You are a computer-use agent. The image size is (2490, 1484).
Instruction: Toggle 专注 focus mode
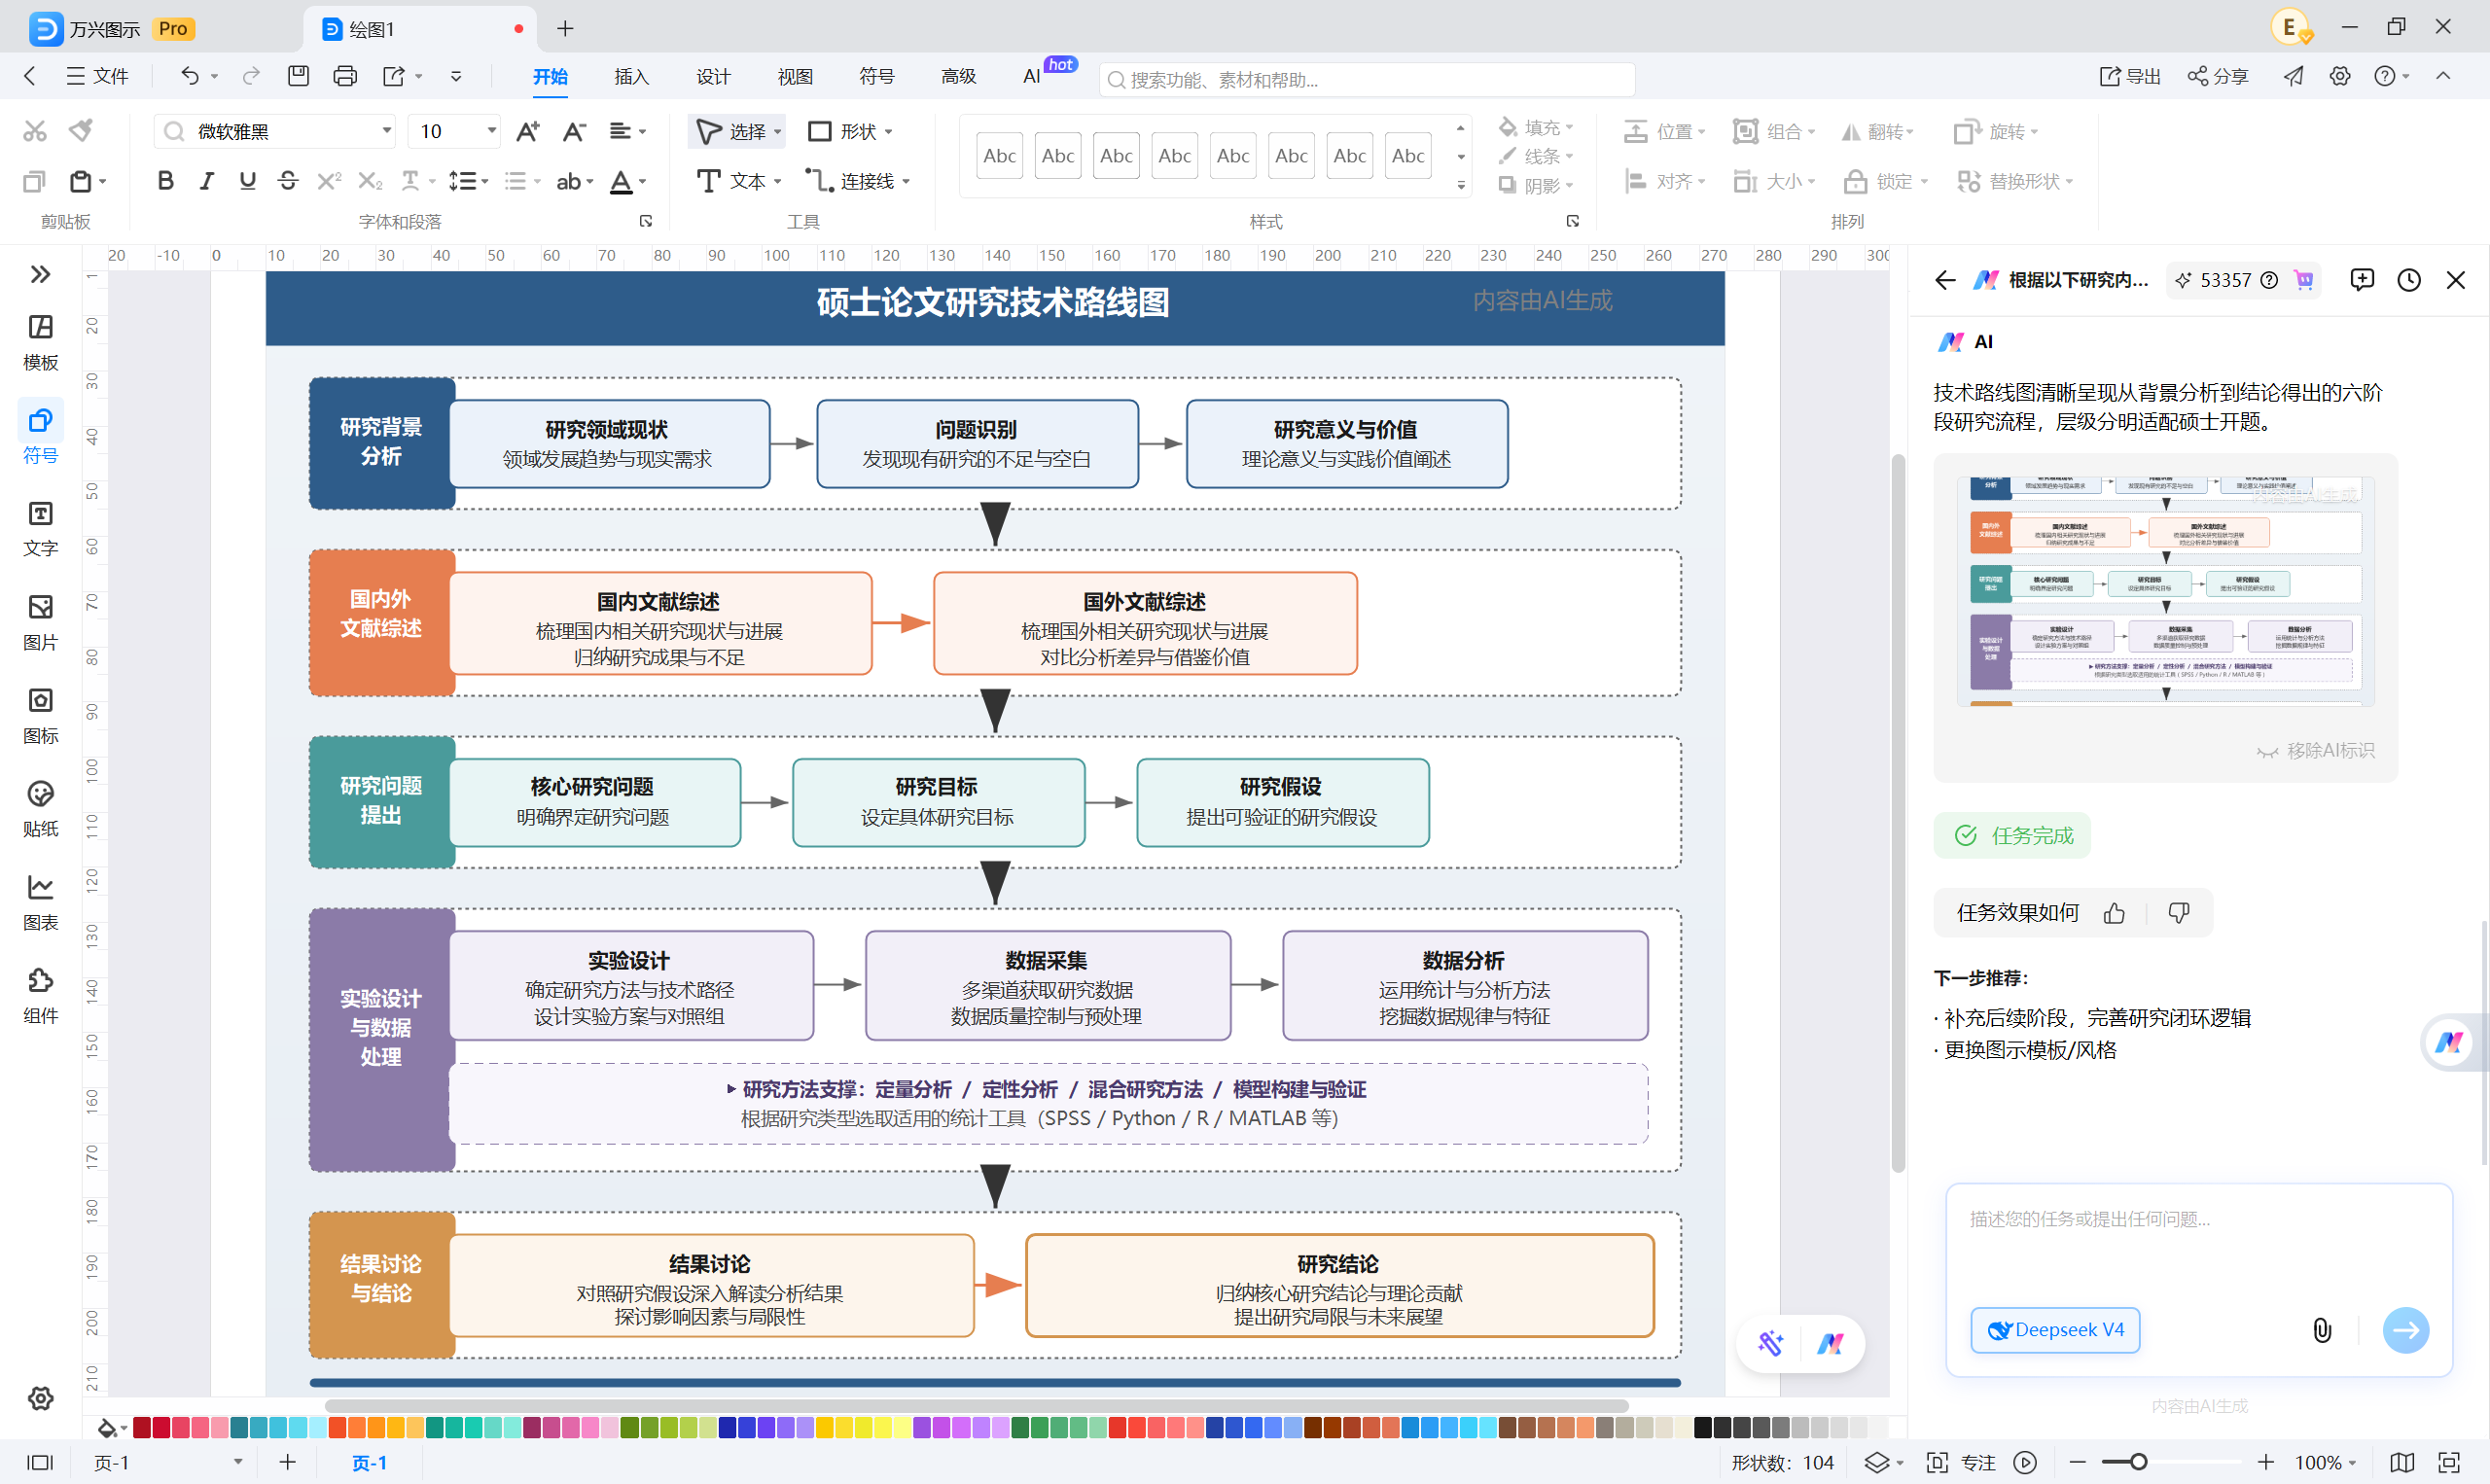pyautogui.click(x=1963, y=1462)
